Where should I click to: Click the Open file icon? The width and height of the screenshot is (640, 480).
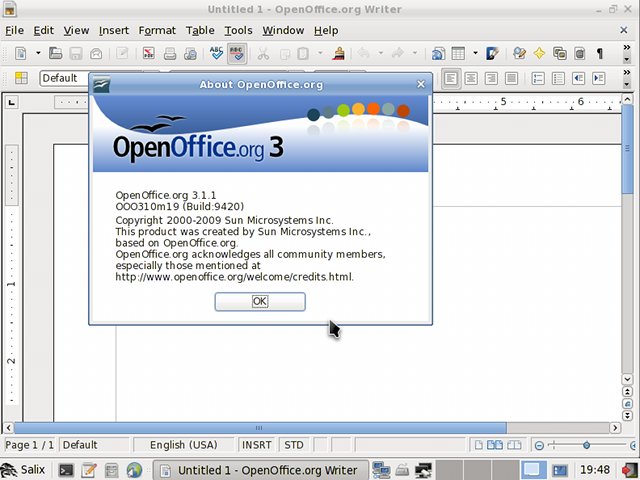point(56,53)
